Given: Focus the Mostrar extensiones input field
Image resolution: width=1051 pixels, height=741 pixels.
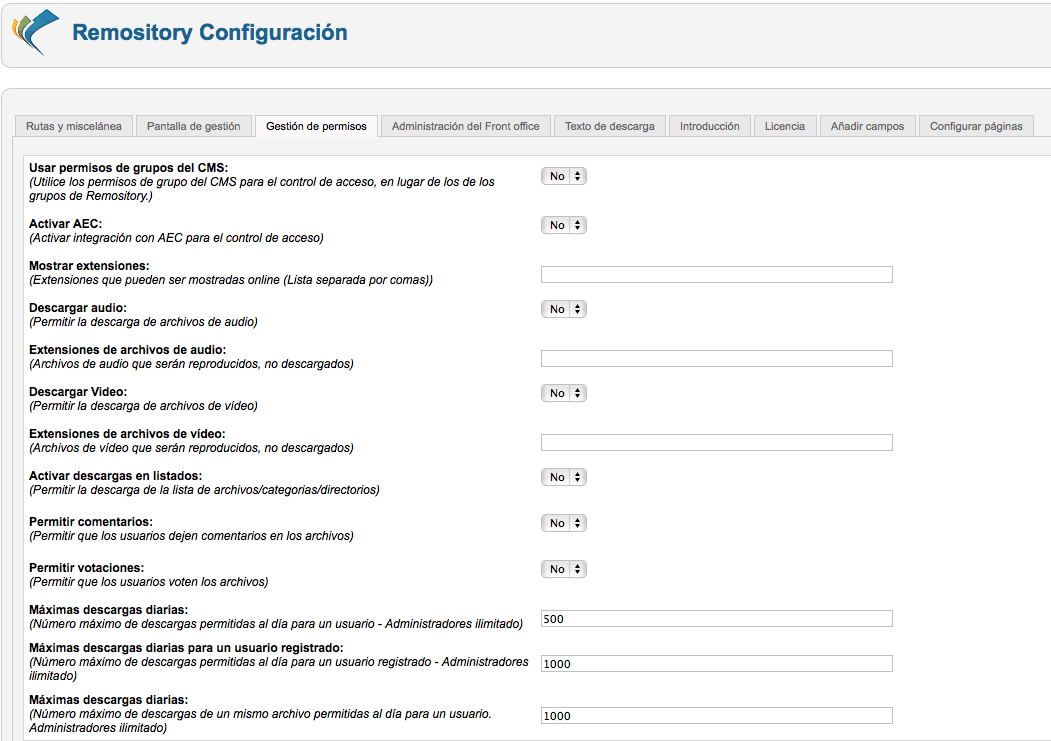Looking at the screenshot, I should [717, 275].
